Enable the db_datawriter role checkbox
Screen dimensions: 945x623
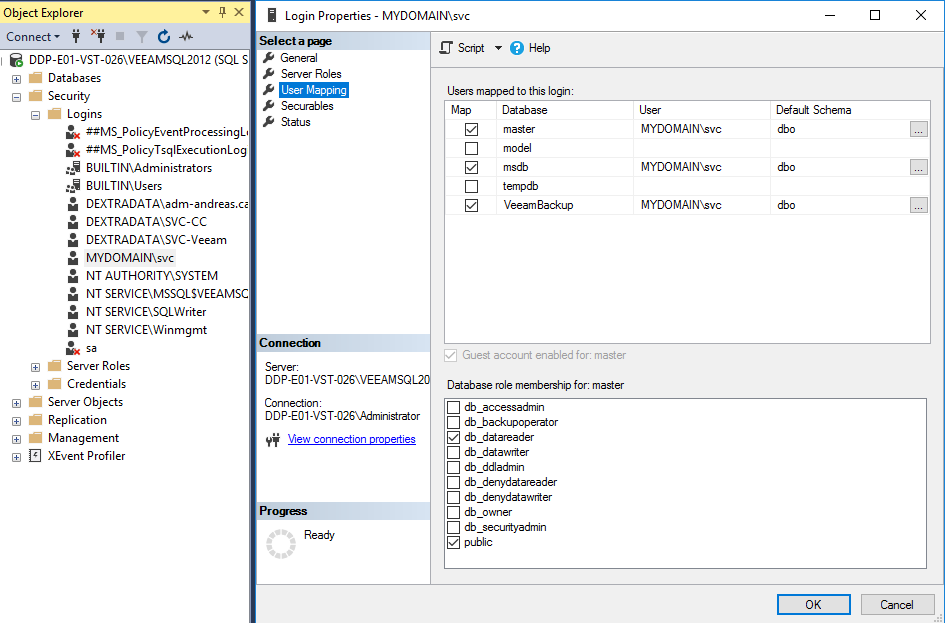coord(453,452)
